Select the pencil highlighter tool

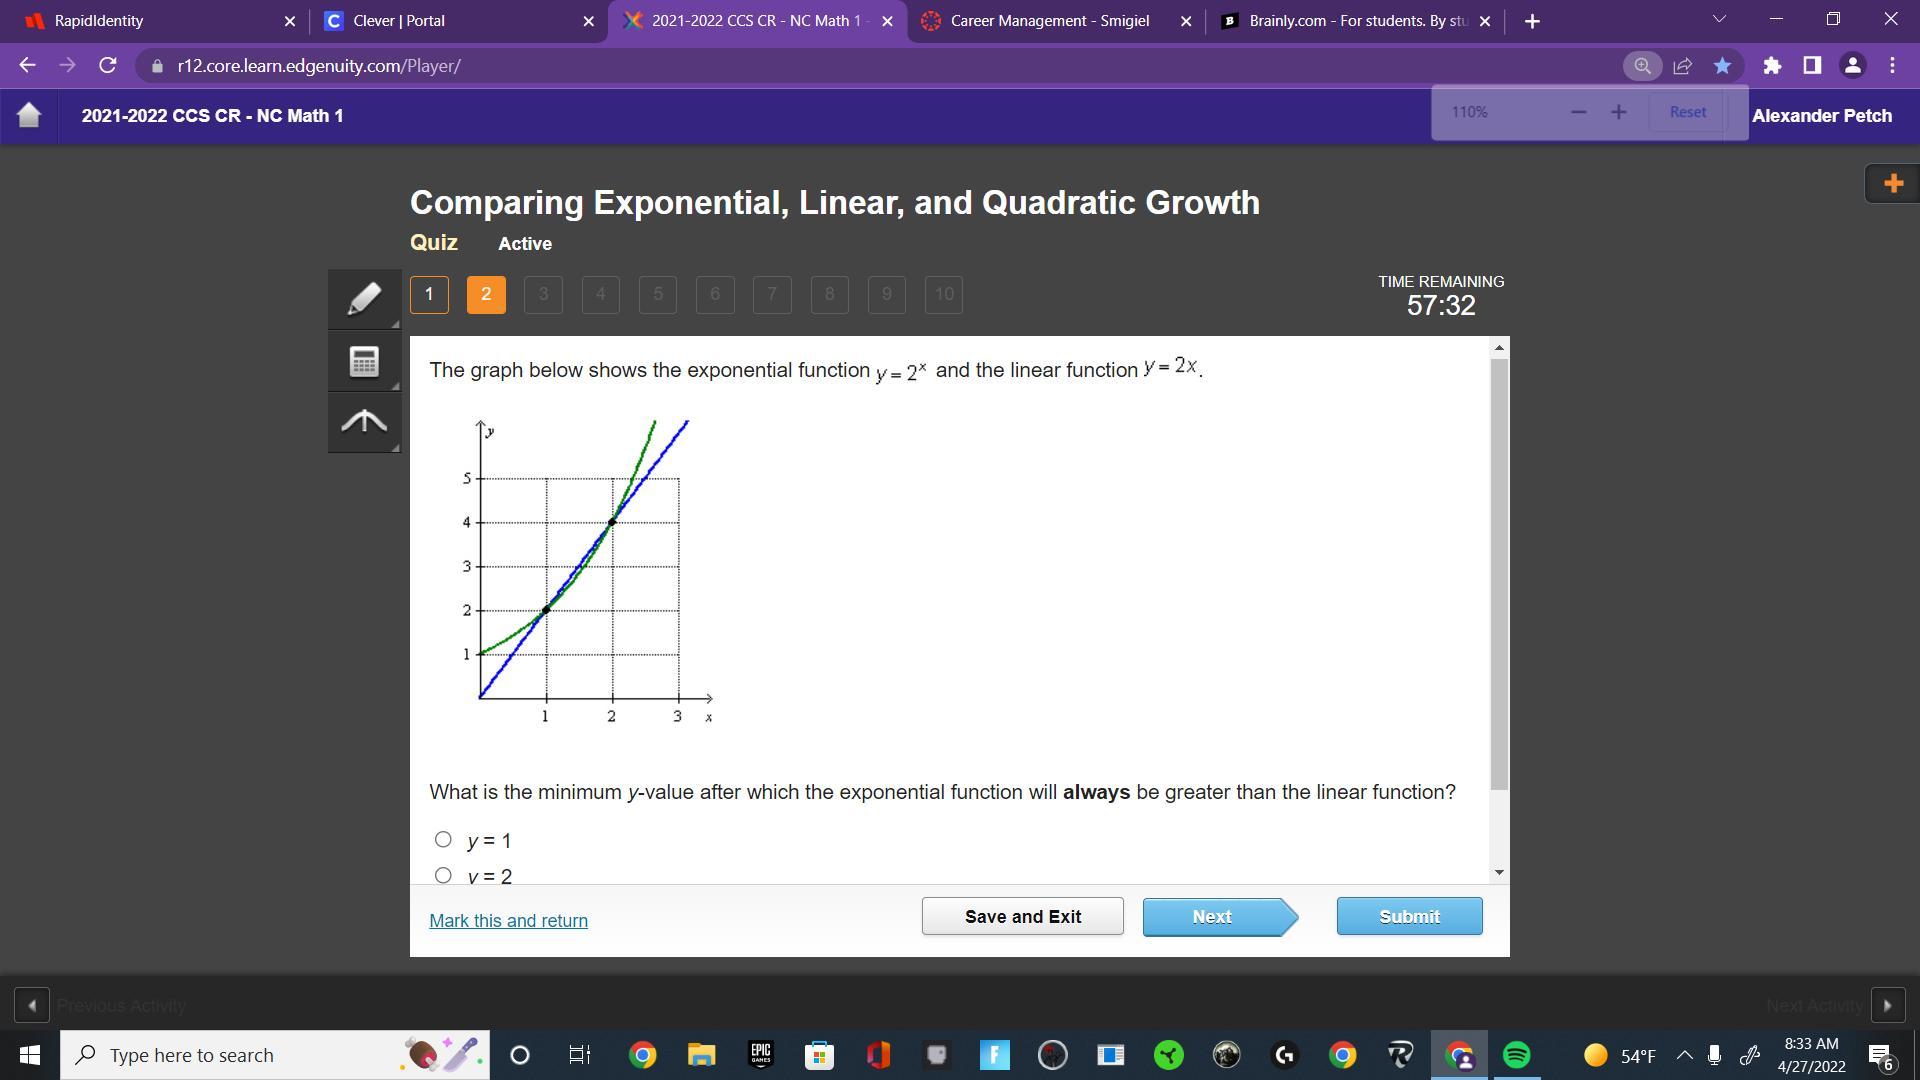tap(364, 298)
